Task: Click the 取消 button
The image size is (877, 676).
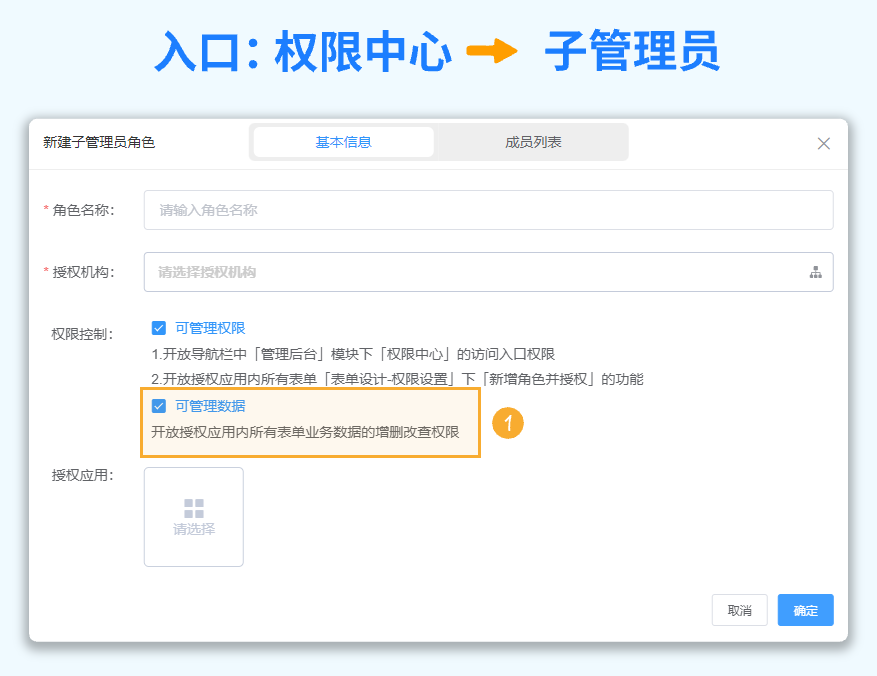Action: [739, 610]
